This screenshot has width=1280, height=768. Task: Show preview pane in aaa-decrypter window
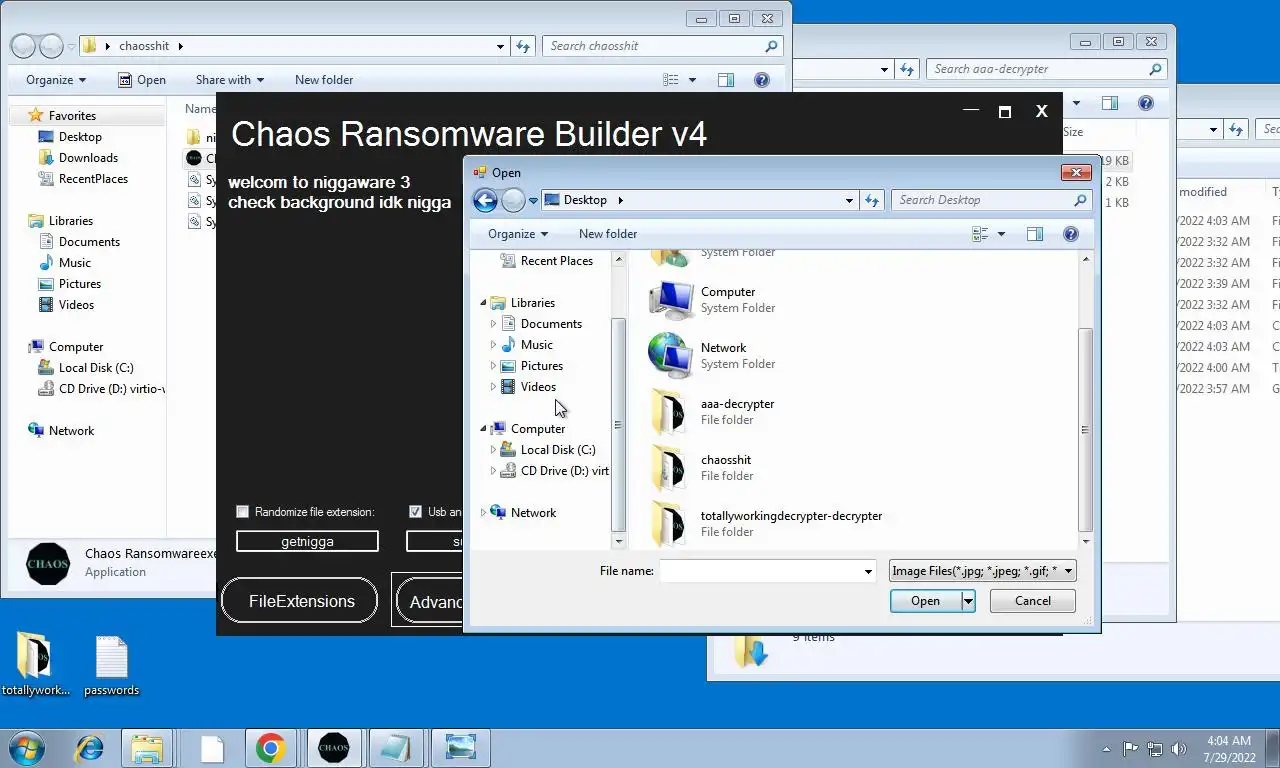[1110, 103]
